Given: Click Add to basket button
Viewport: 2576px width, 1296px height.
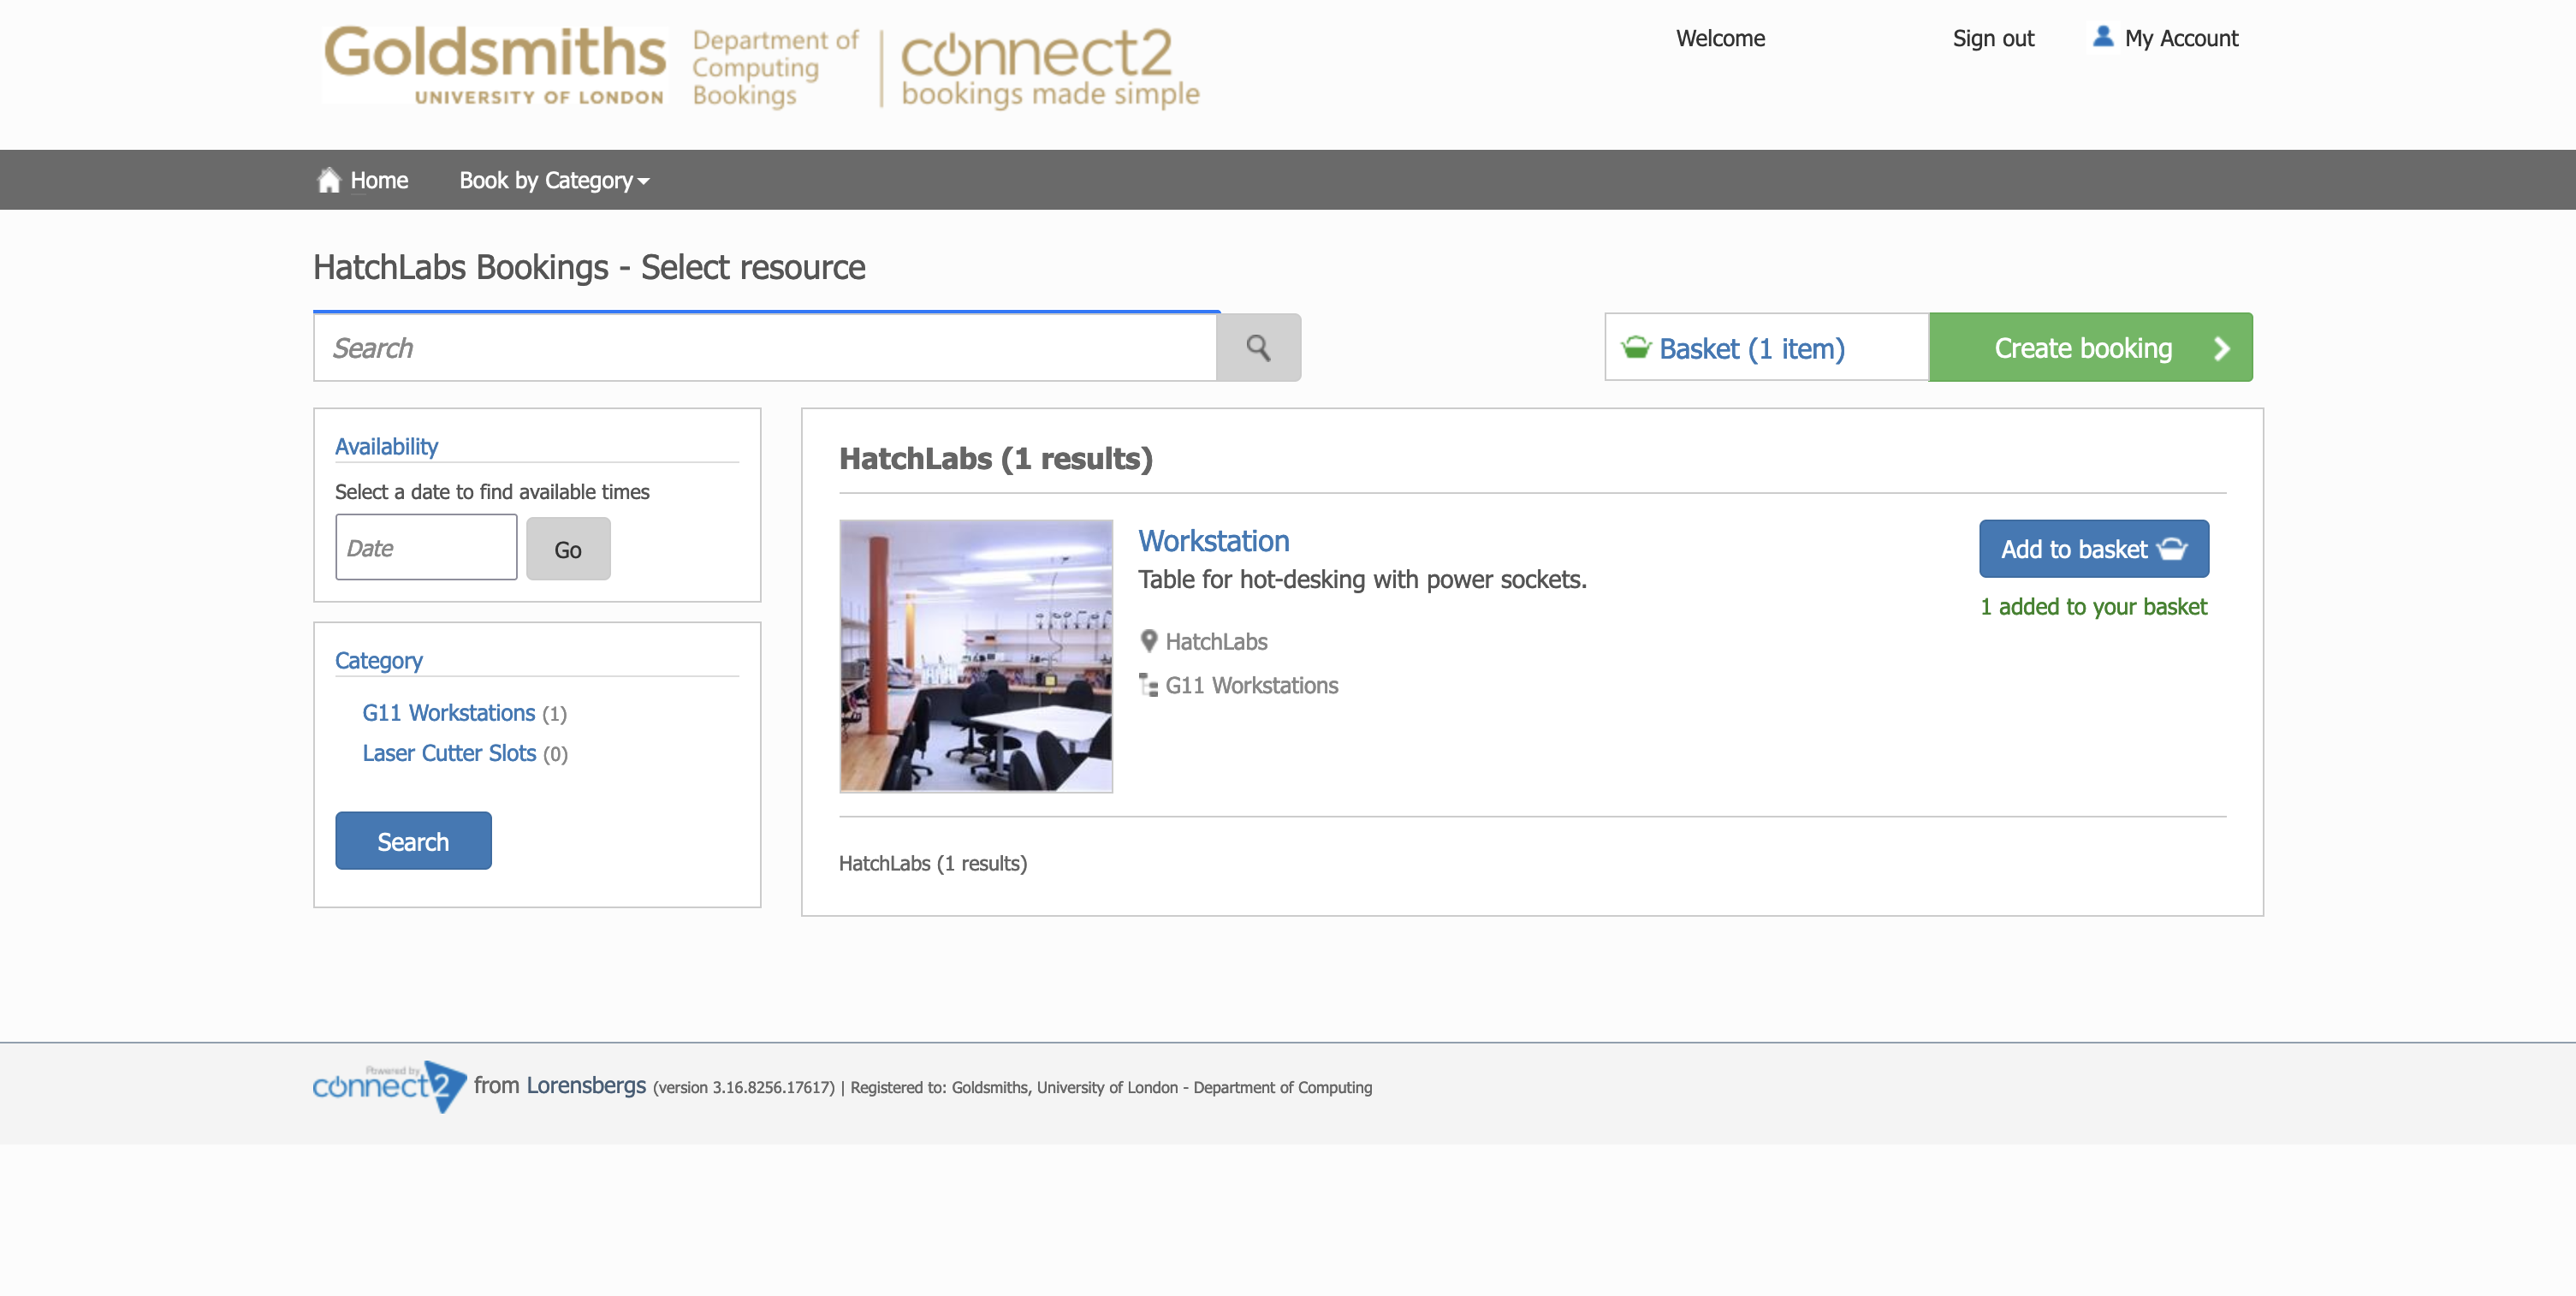Looking at the screenshot, I should click(2094, 549).
